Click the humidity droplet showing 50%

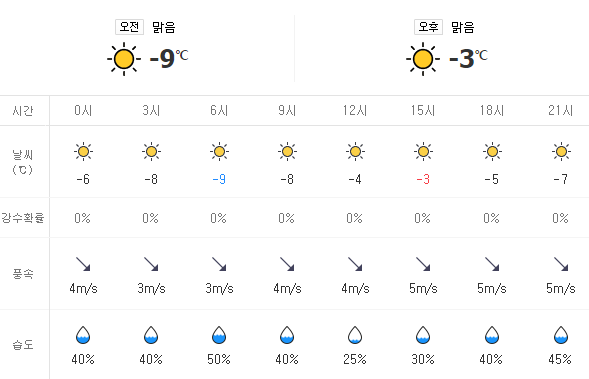coord(219,335)
